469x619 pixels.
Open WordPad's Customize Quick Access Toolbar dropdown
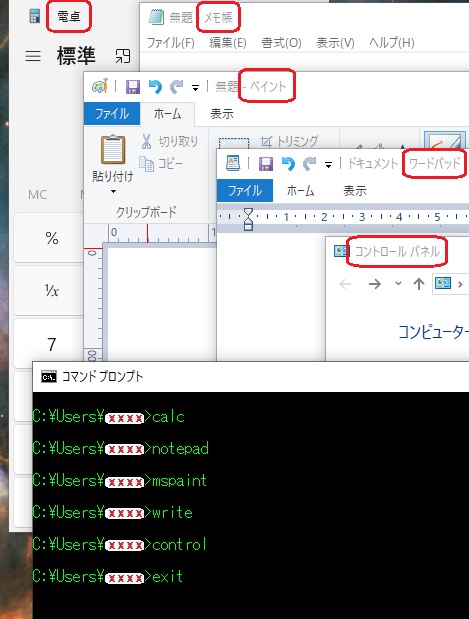tap(328, 165)
